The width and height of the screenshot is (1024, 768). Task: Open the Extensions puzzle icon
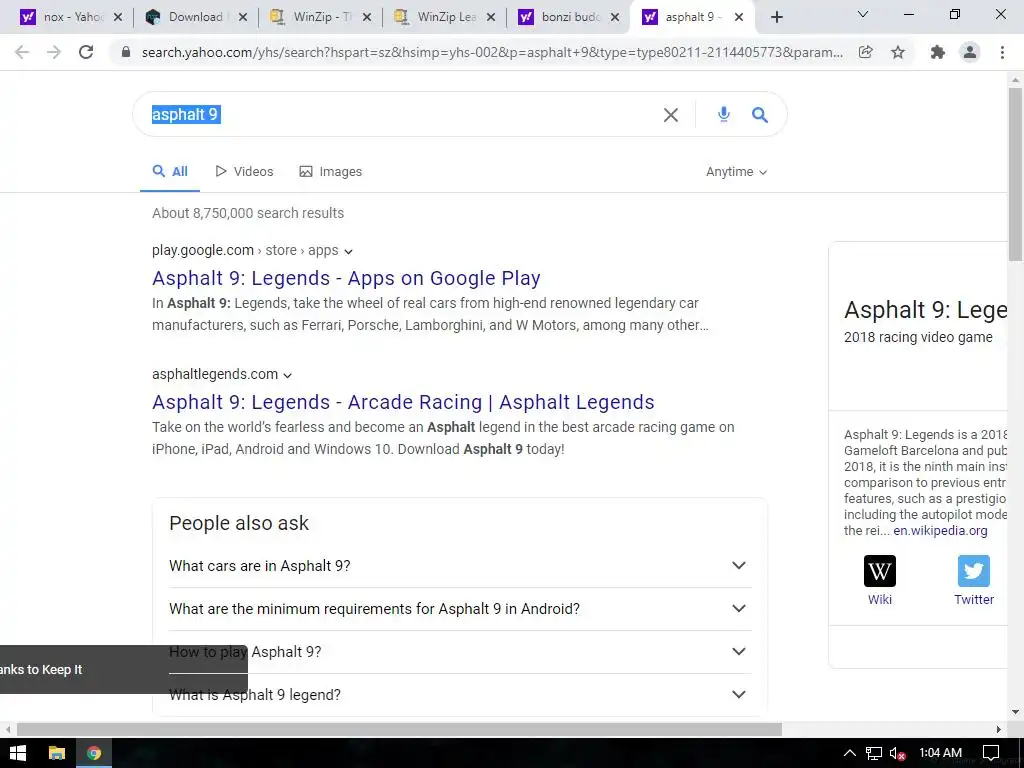(x=938, y=52)
